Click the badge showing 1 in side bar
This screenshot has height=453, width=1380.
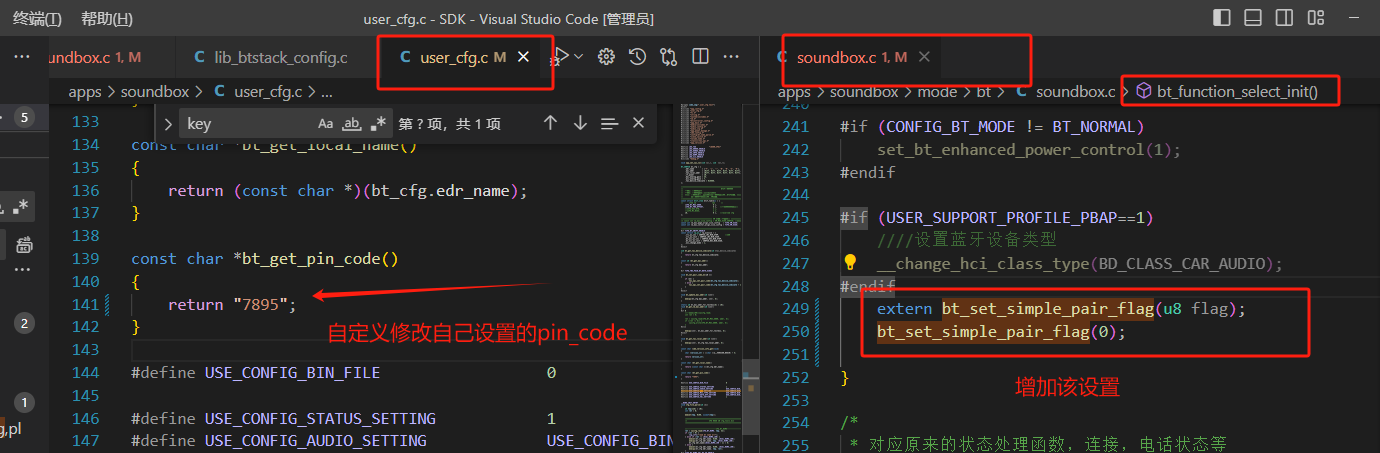(25, 404)
